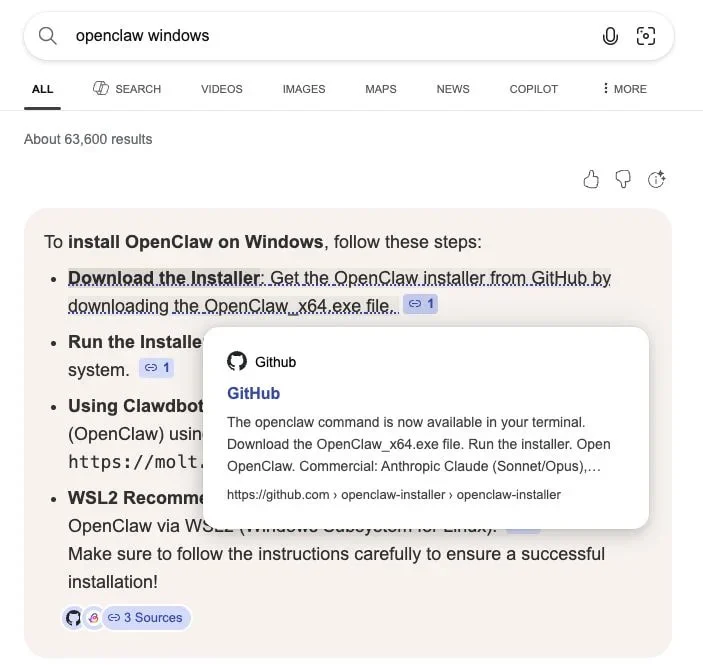Expand the 3 Sources list
This screenshot has height=671, width=703.
point(146,618)
